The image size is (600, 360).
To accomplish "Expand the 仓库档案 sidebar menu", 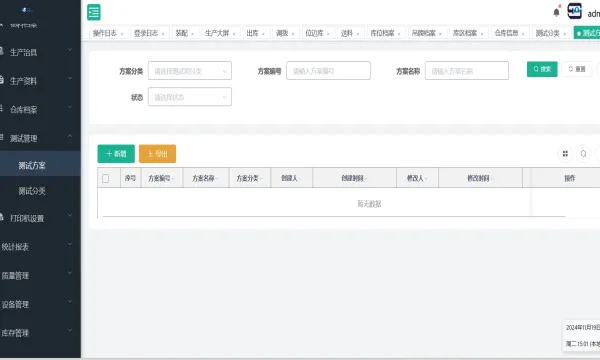I will point(40,110).
